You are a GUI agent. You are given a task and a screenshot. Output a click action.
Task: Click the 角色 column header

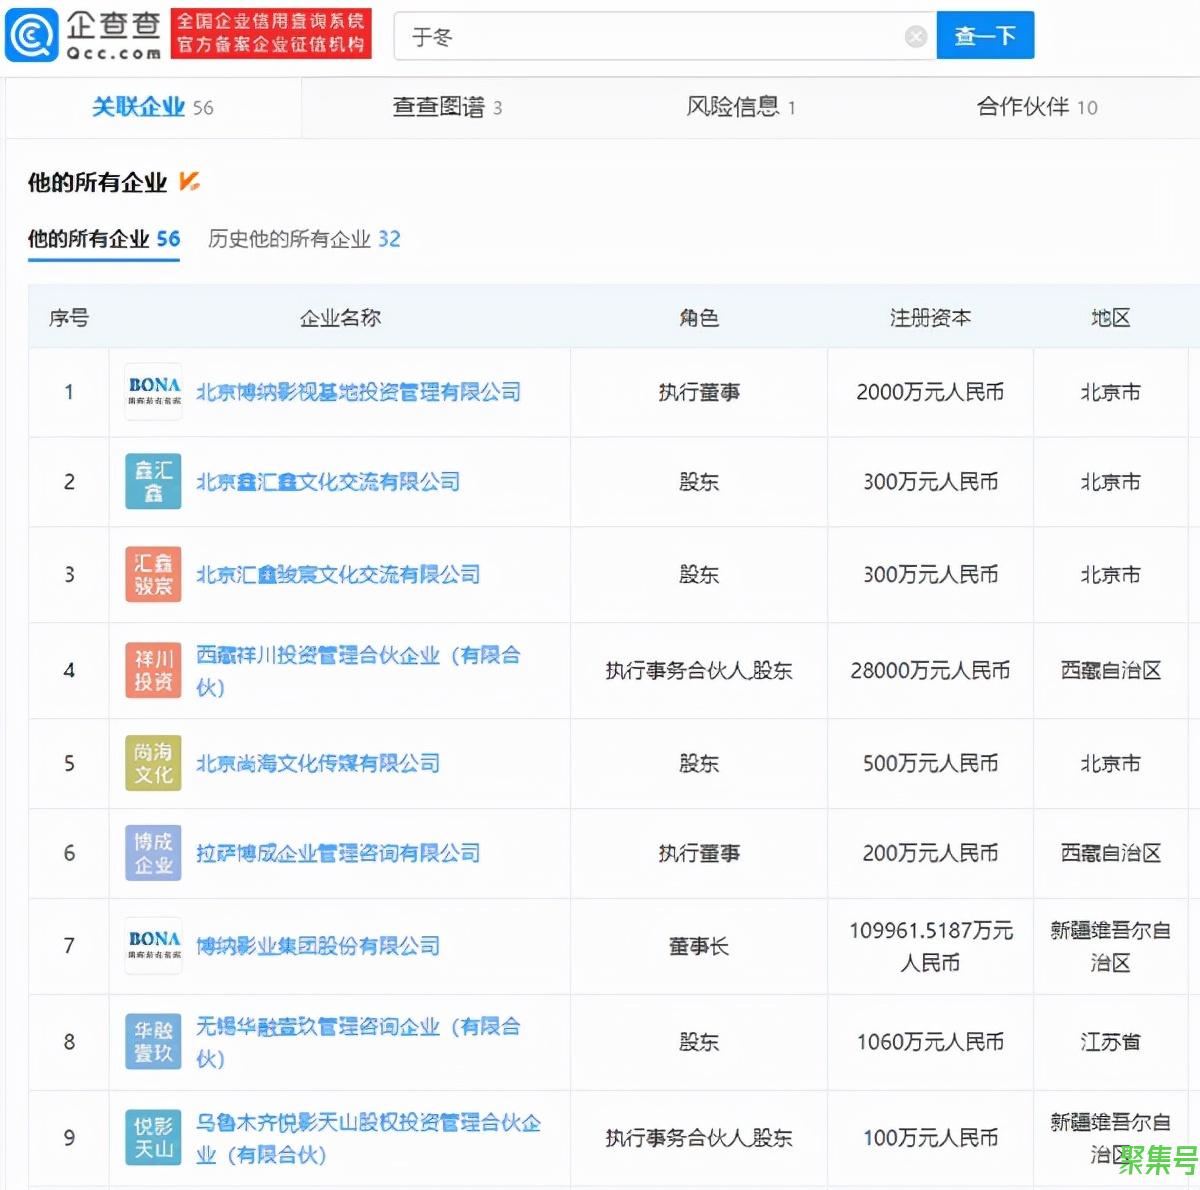tap(699, 318)
